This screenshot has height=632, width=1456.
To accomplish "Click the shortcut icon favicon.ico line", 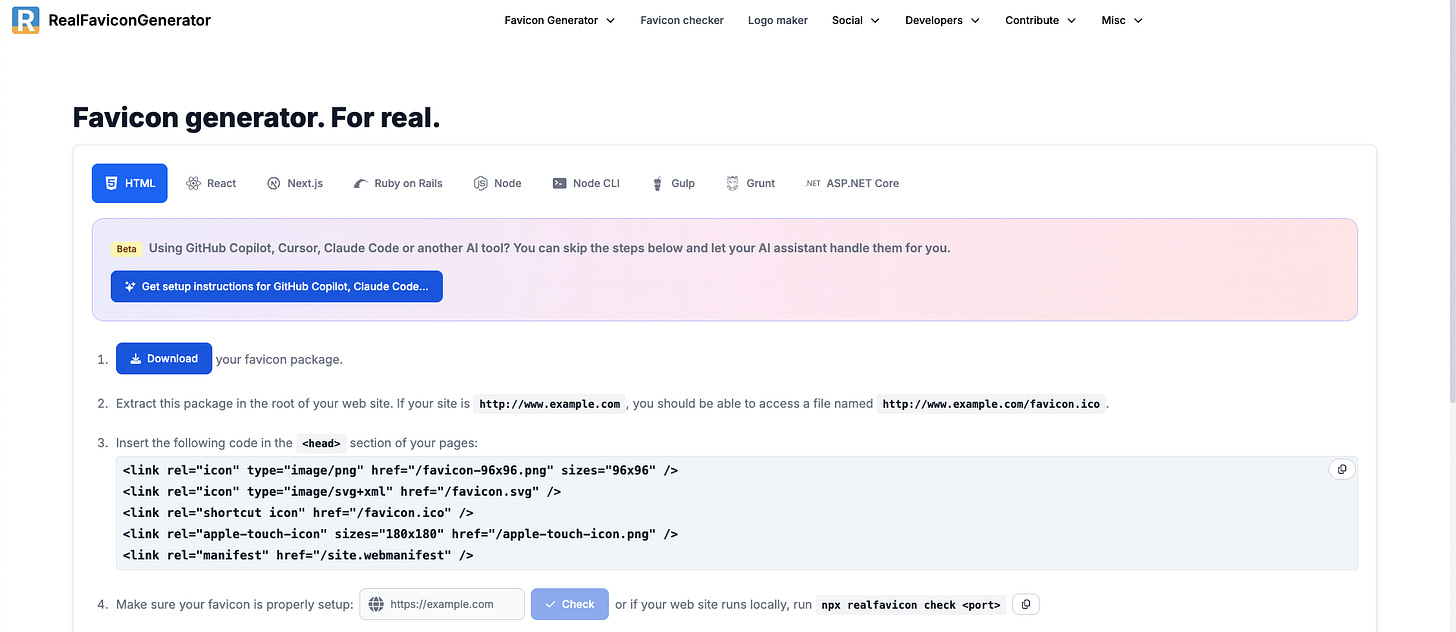I will click(298, 512).
